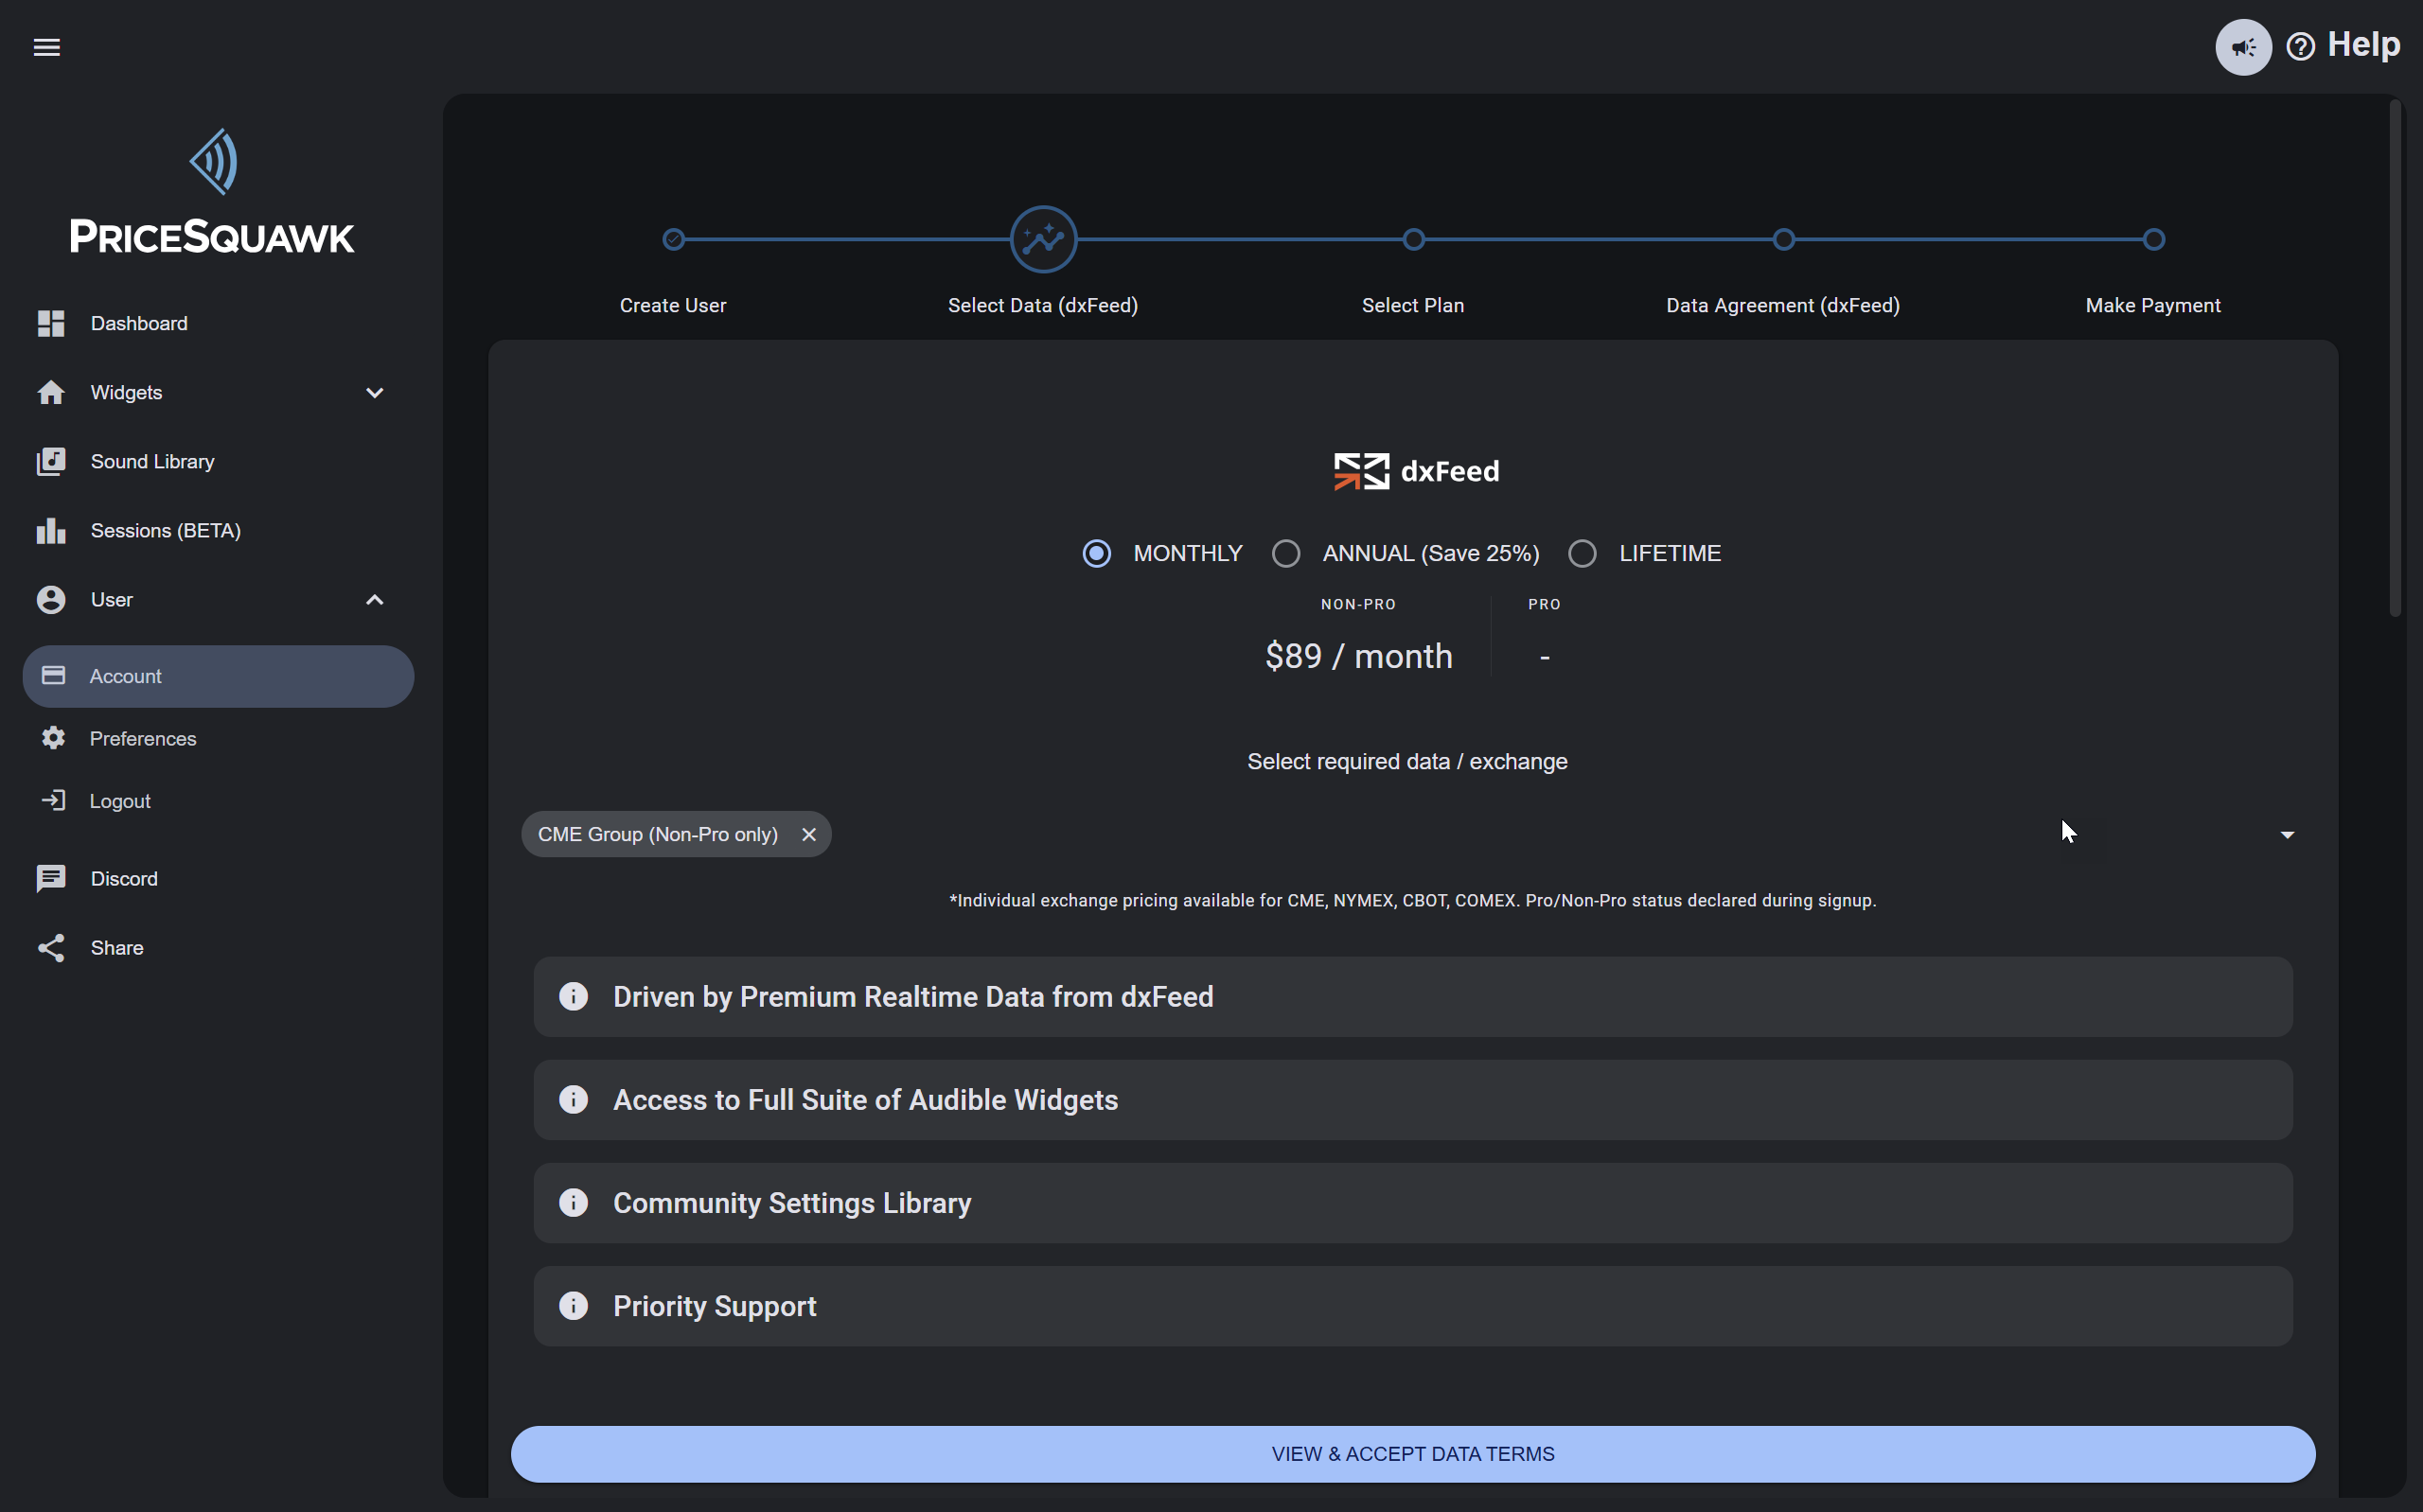Click the Discord chat icon

click(51, 879)
